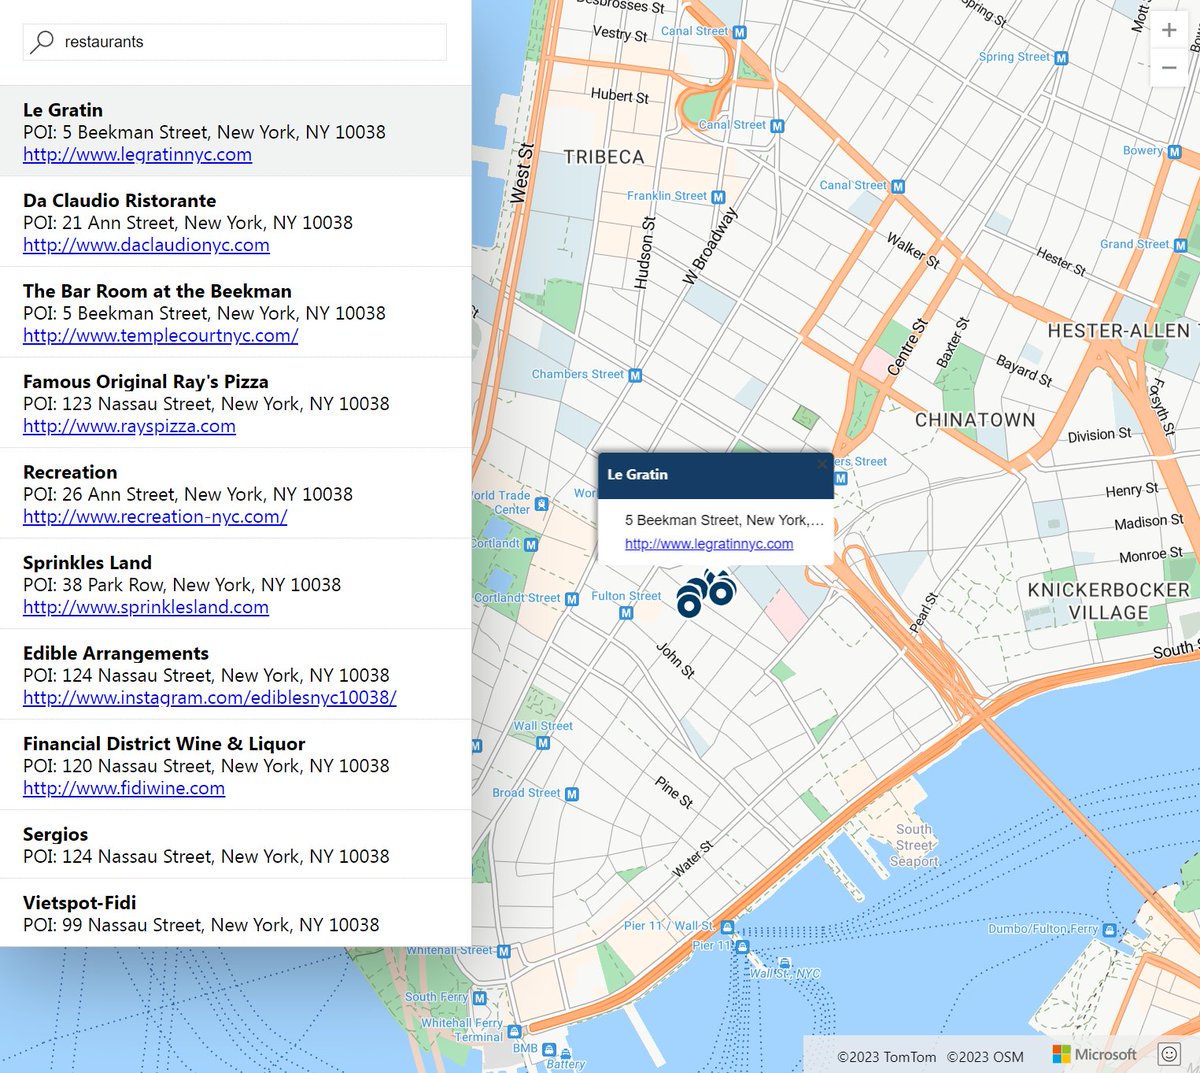Viewport: 1200px width, 1073px height.
Task: Click the TRIBECA neighborhood label
Action: pos(604,157)
